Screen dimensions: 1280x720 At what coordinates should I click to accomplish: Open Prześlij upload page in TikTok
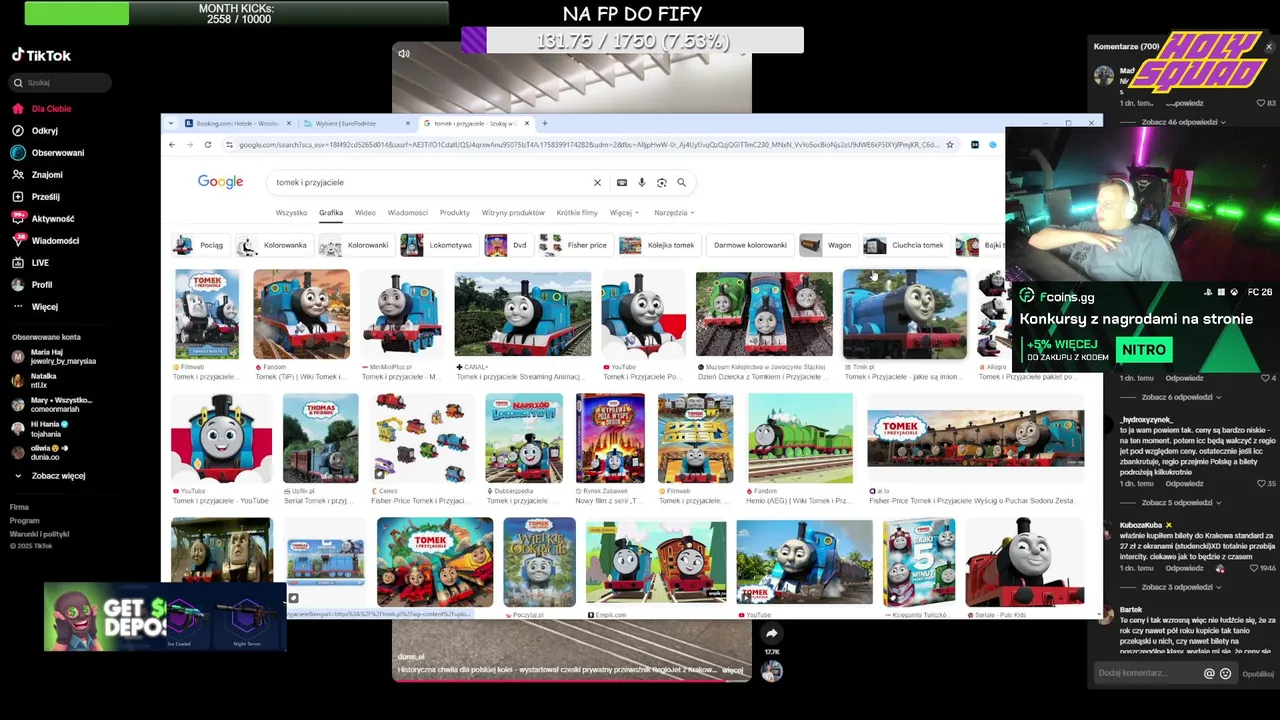click(36, 197)
